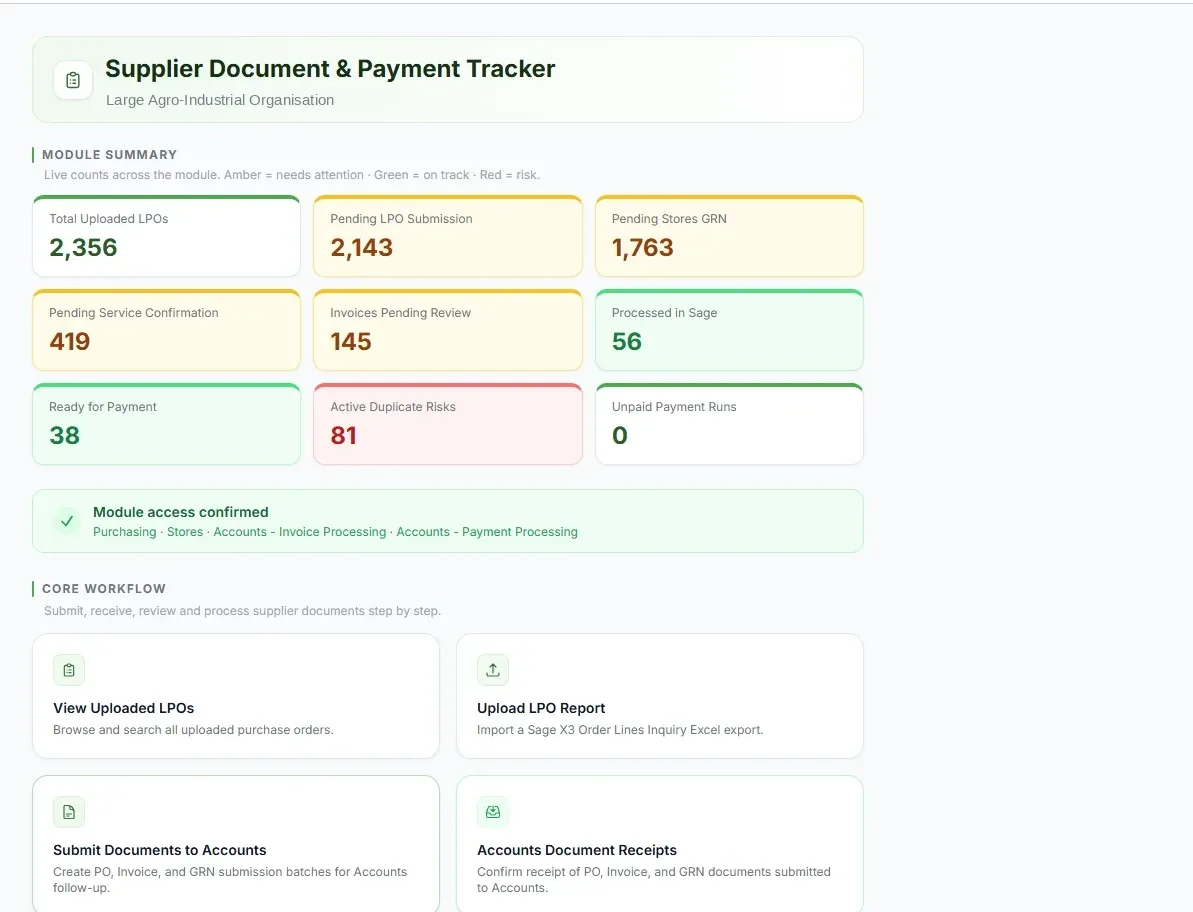Click the "Large Agro-Industrial Organisation" subtitle

pos(220,100)
